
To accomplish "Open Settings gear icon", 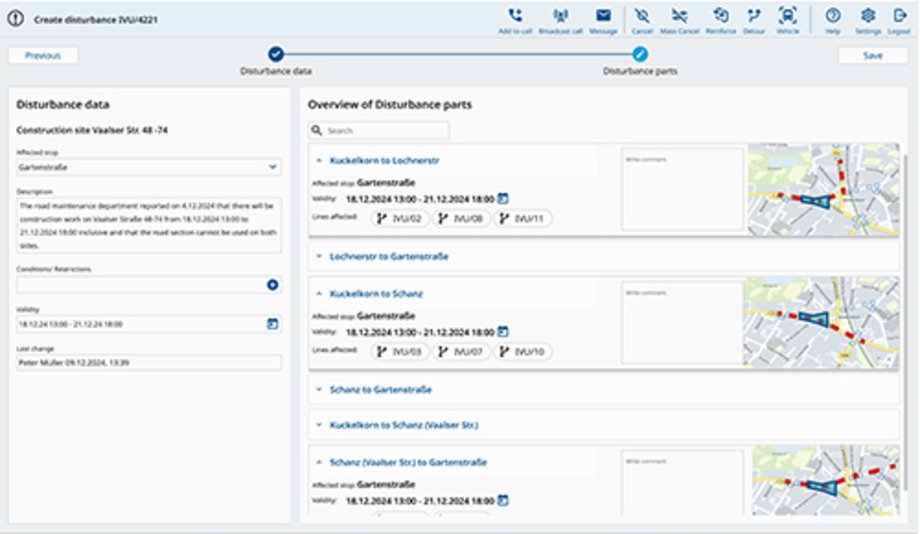I will click(867, 16).
